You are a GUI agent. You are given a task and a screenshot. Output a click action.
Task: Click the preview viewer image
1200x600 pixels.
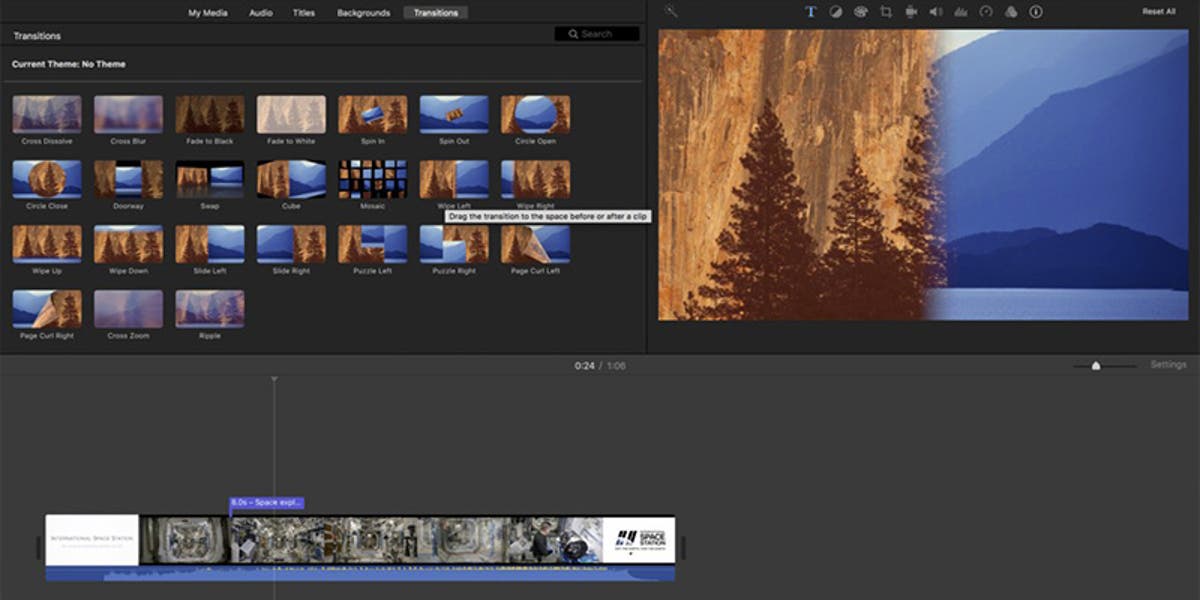coord(923,175)
